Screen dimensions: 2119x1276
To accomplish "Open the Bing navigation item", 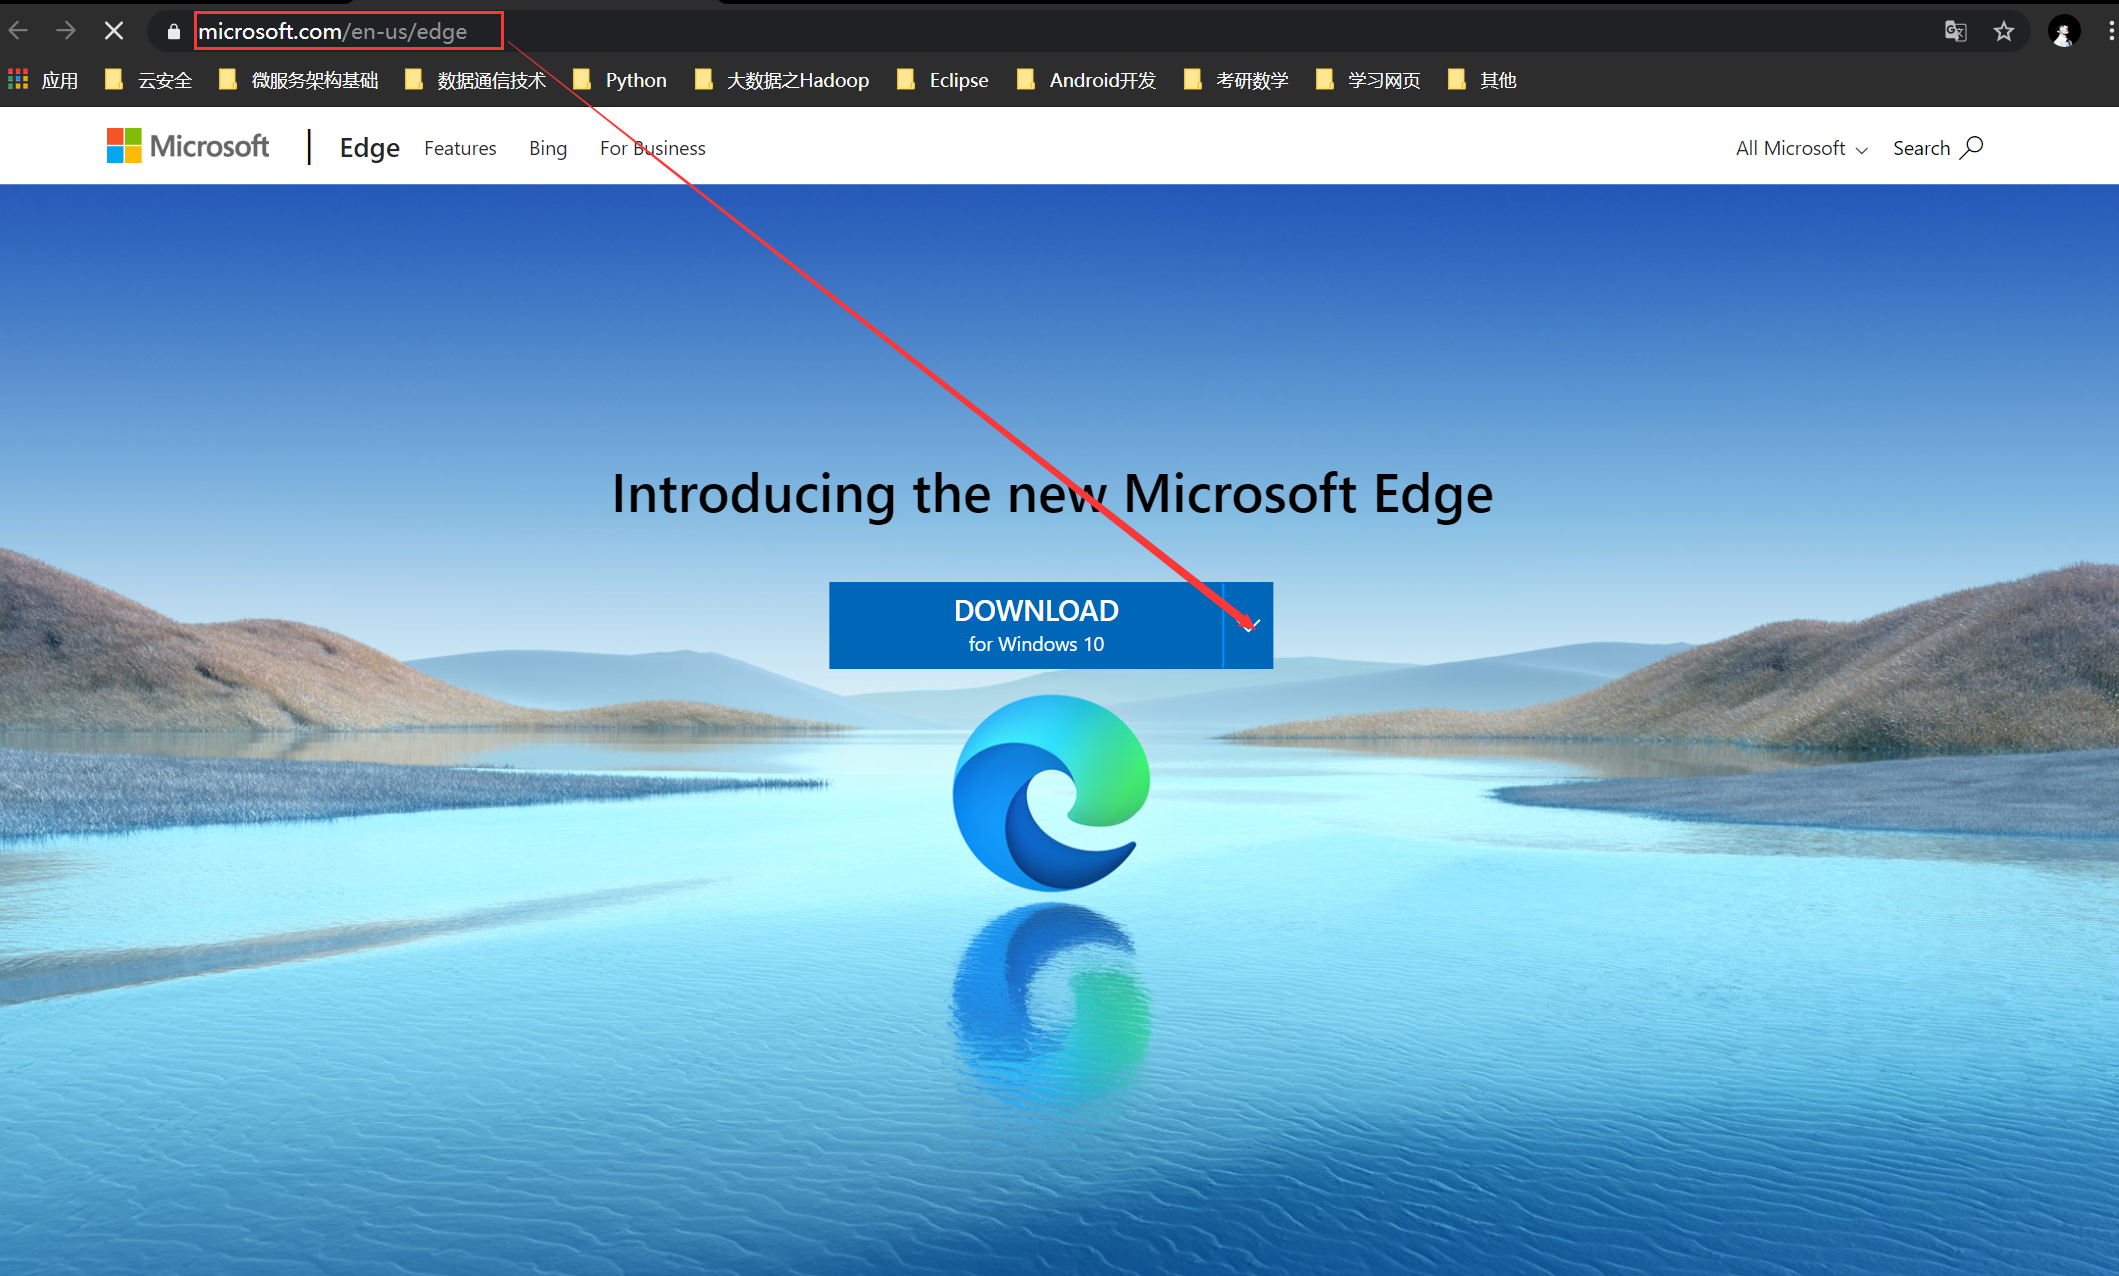I will (548, 148).
